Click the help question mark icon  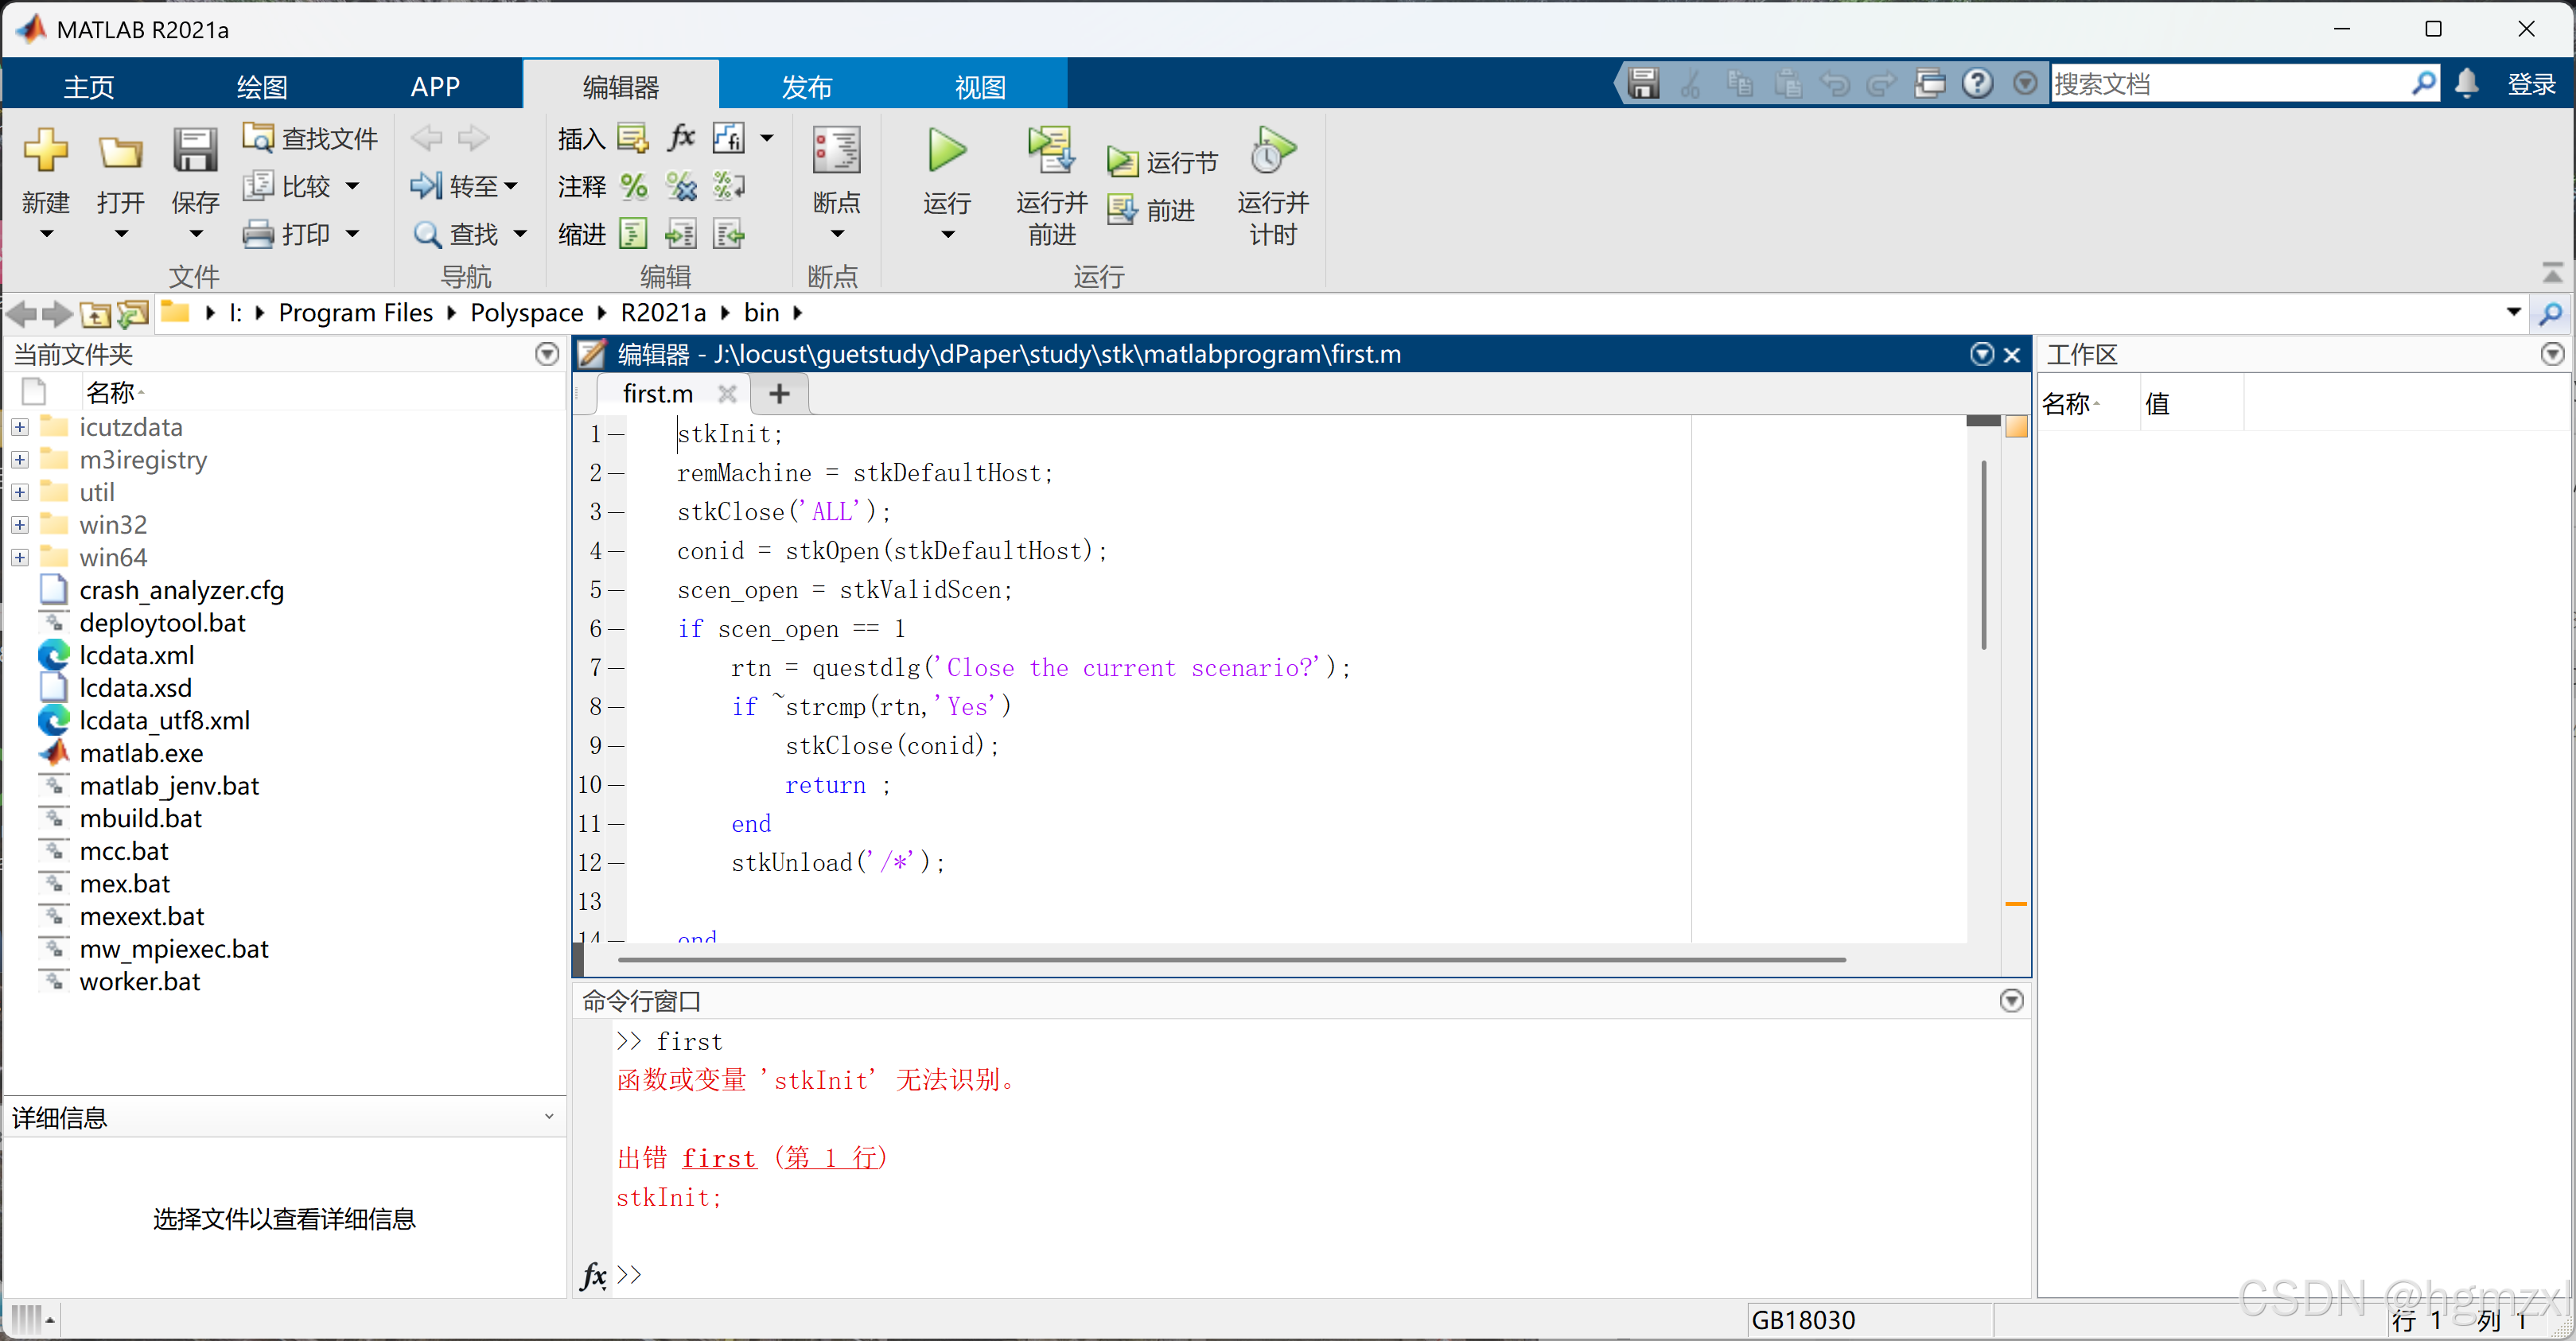(x=1977, y=83)
